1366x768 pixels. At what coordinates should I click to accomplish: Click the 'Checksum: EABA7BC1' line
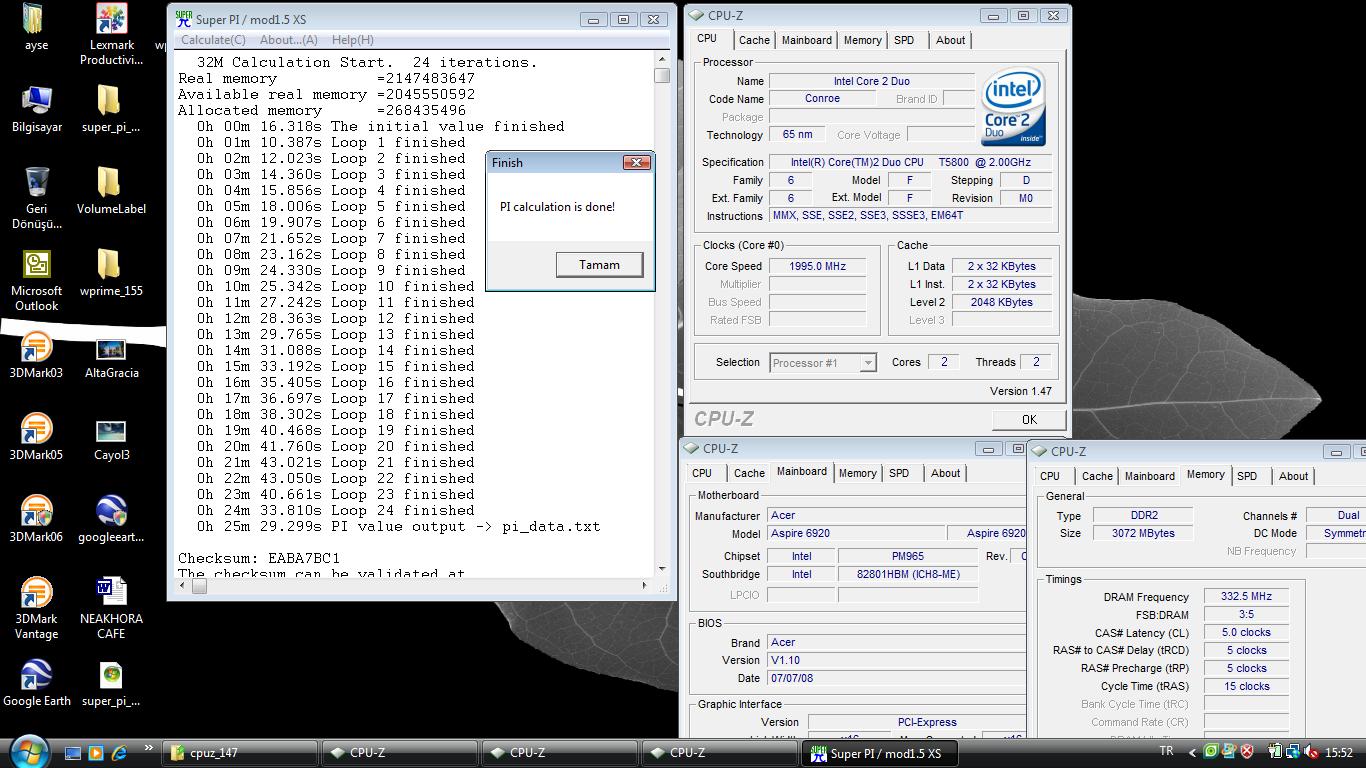coord(259,558)
